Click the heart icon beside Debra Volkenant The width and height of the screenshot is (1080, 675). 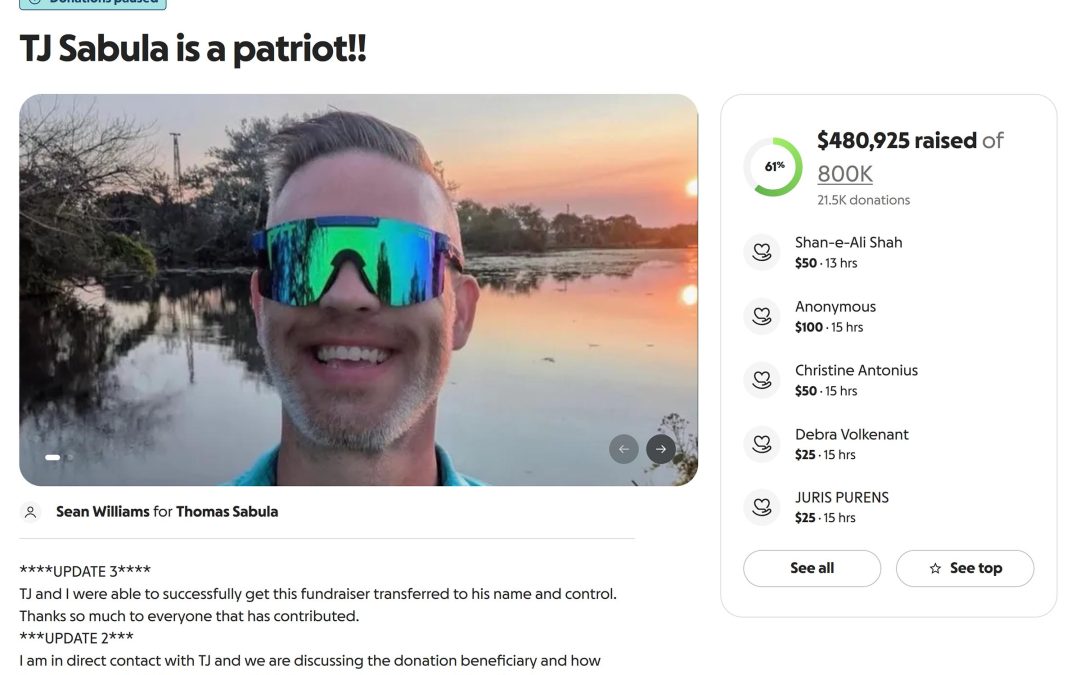pos(762,443)
